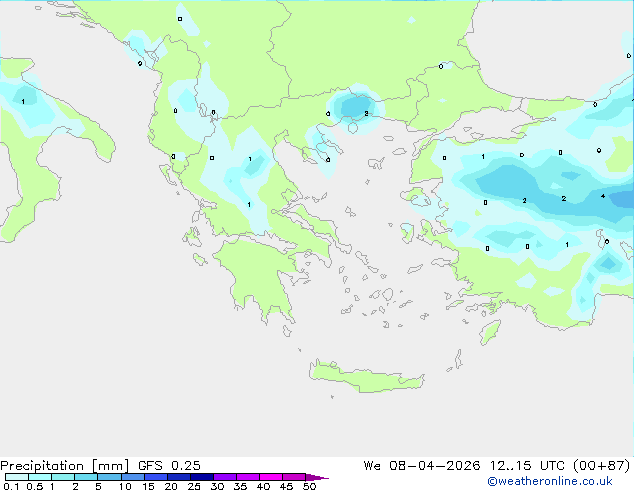634x490 pixels.
Task: Click the legend label "25"
Action: [x=194, y=486]
